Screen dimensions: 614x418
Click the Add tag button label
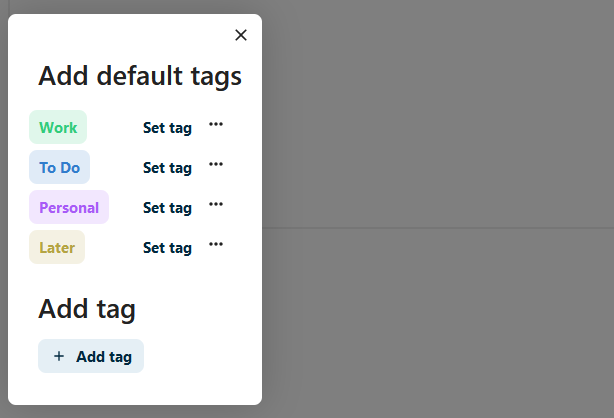tap(104, 356)
